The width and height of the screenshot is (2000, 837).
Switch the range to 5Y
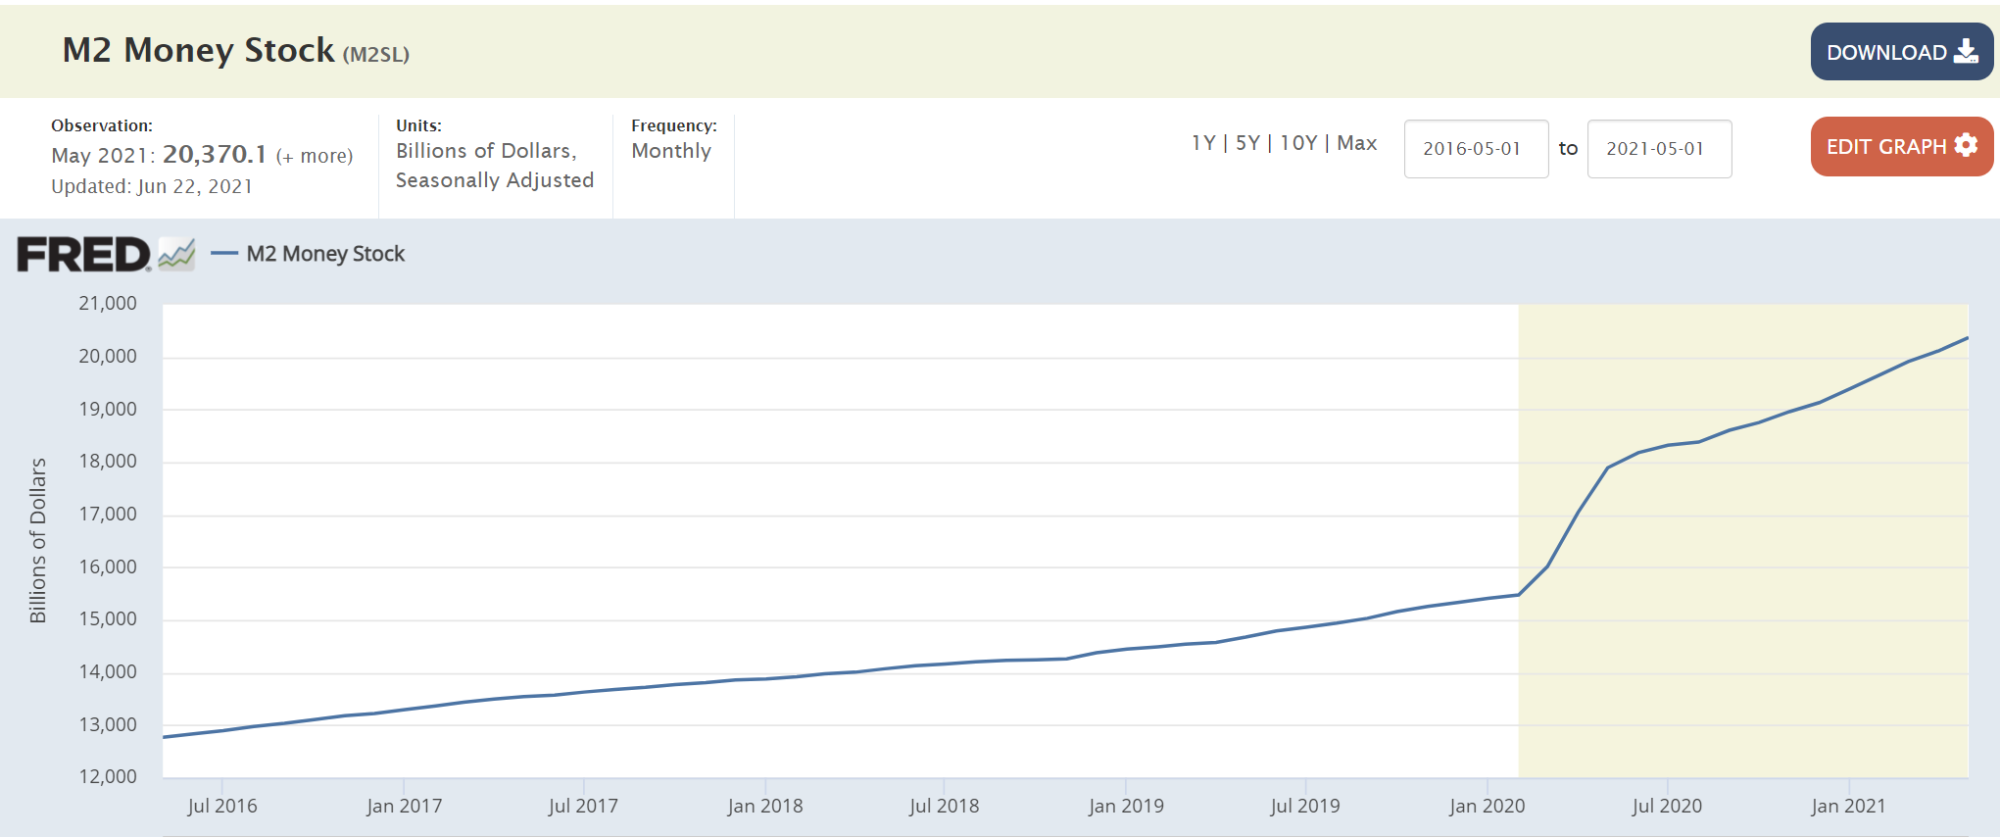[1247, 143]
